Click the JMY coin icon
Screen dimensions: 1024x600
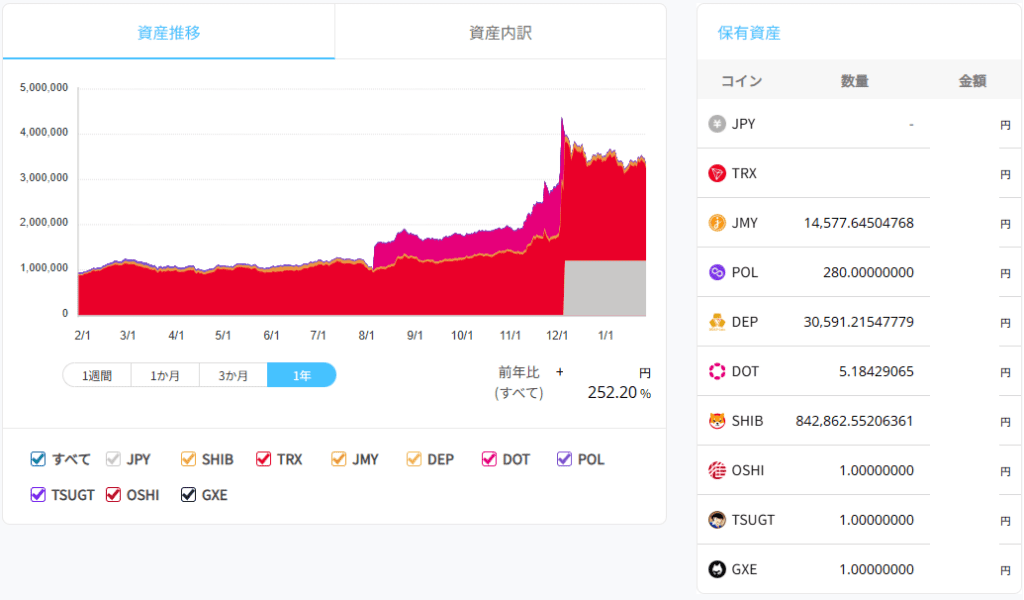click(717, 223)
